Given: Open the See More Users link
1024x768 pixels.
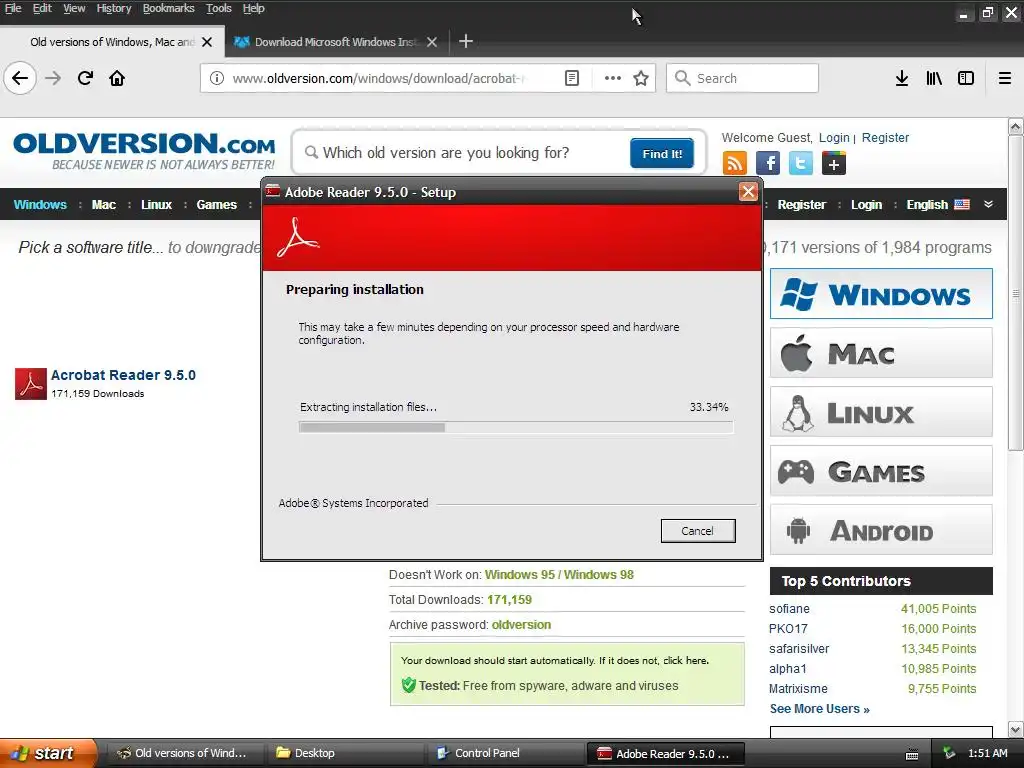Looking at the screenshot, I should [819, 709].
